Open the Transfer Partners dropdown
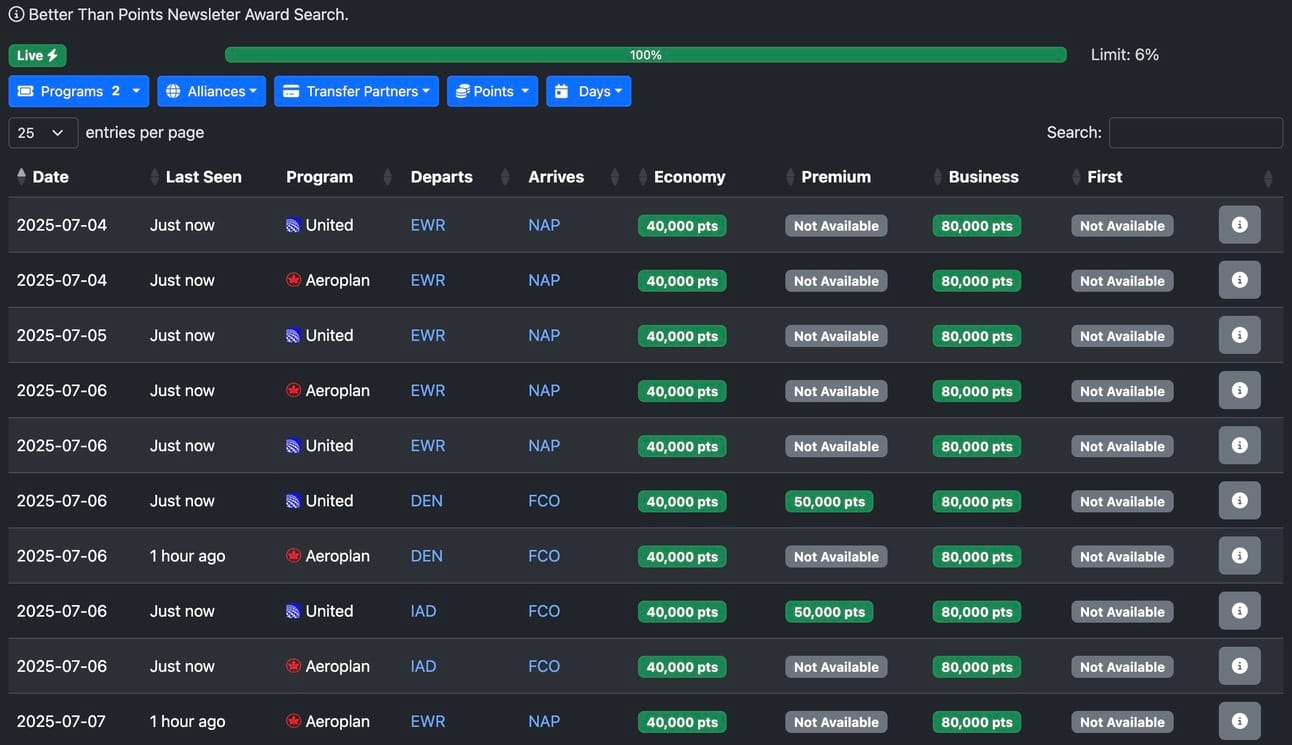This screenshot has height=745, width=1292. pyautogui.click(x=357, y=91)
